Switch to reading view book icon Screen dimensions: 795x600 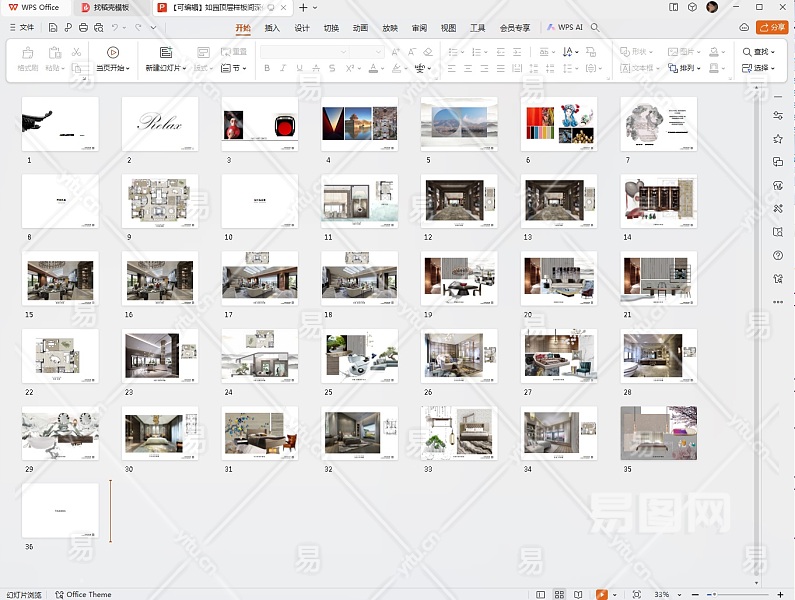pyautogui.click(x=577, y=594)
